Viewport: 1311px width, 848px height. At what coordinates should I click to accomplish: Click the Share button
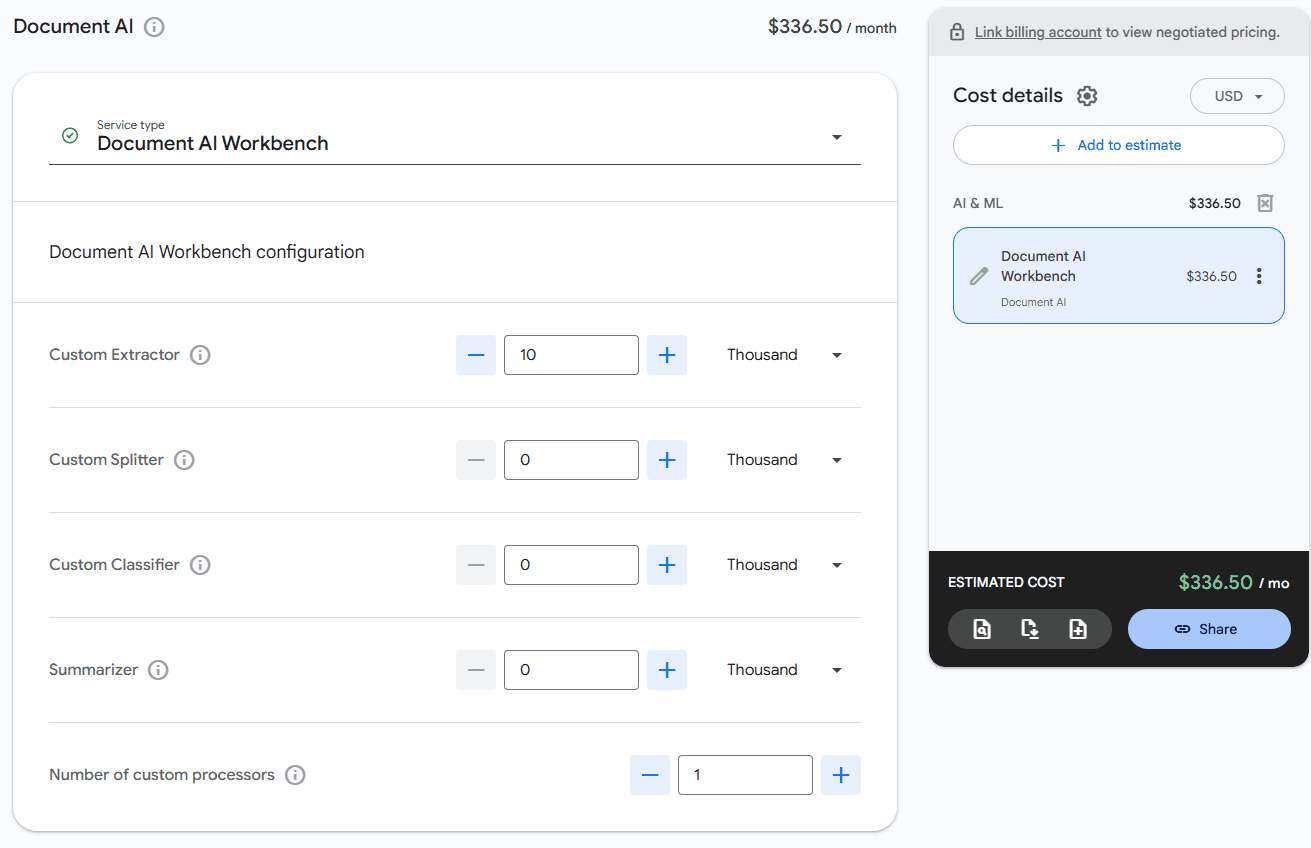[1209, 628]
